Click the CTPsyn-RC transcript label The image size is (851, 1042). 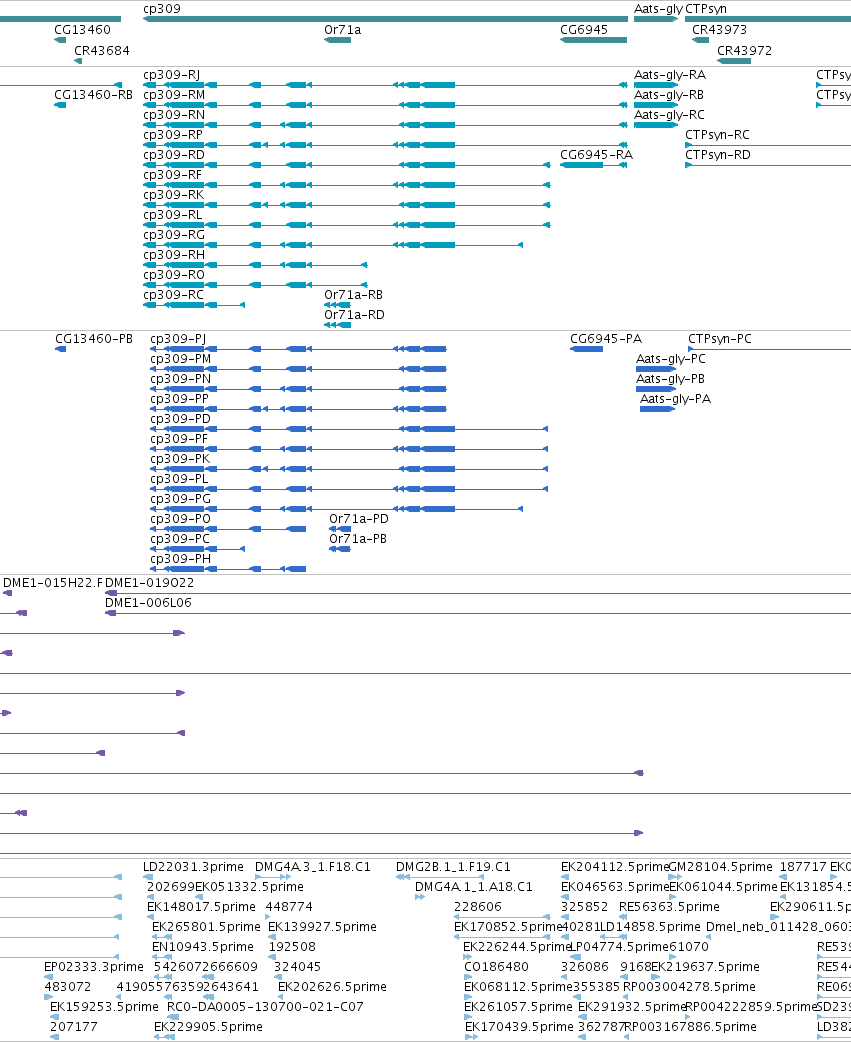coord(717,135)
